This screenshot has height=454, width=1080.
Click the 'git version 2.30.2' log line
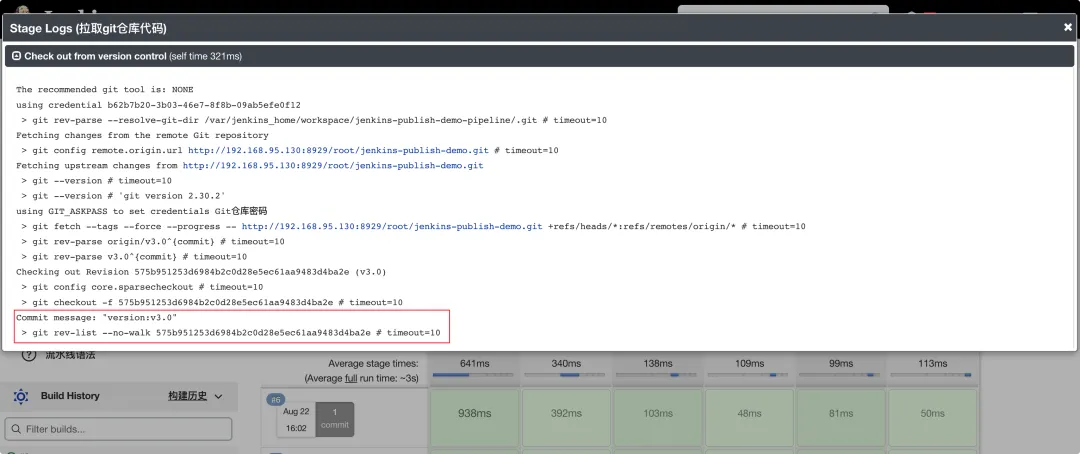point(123,196)
